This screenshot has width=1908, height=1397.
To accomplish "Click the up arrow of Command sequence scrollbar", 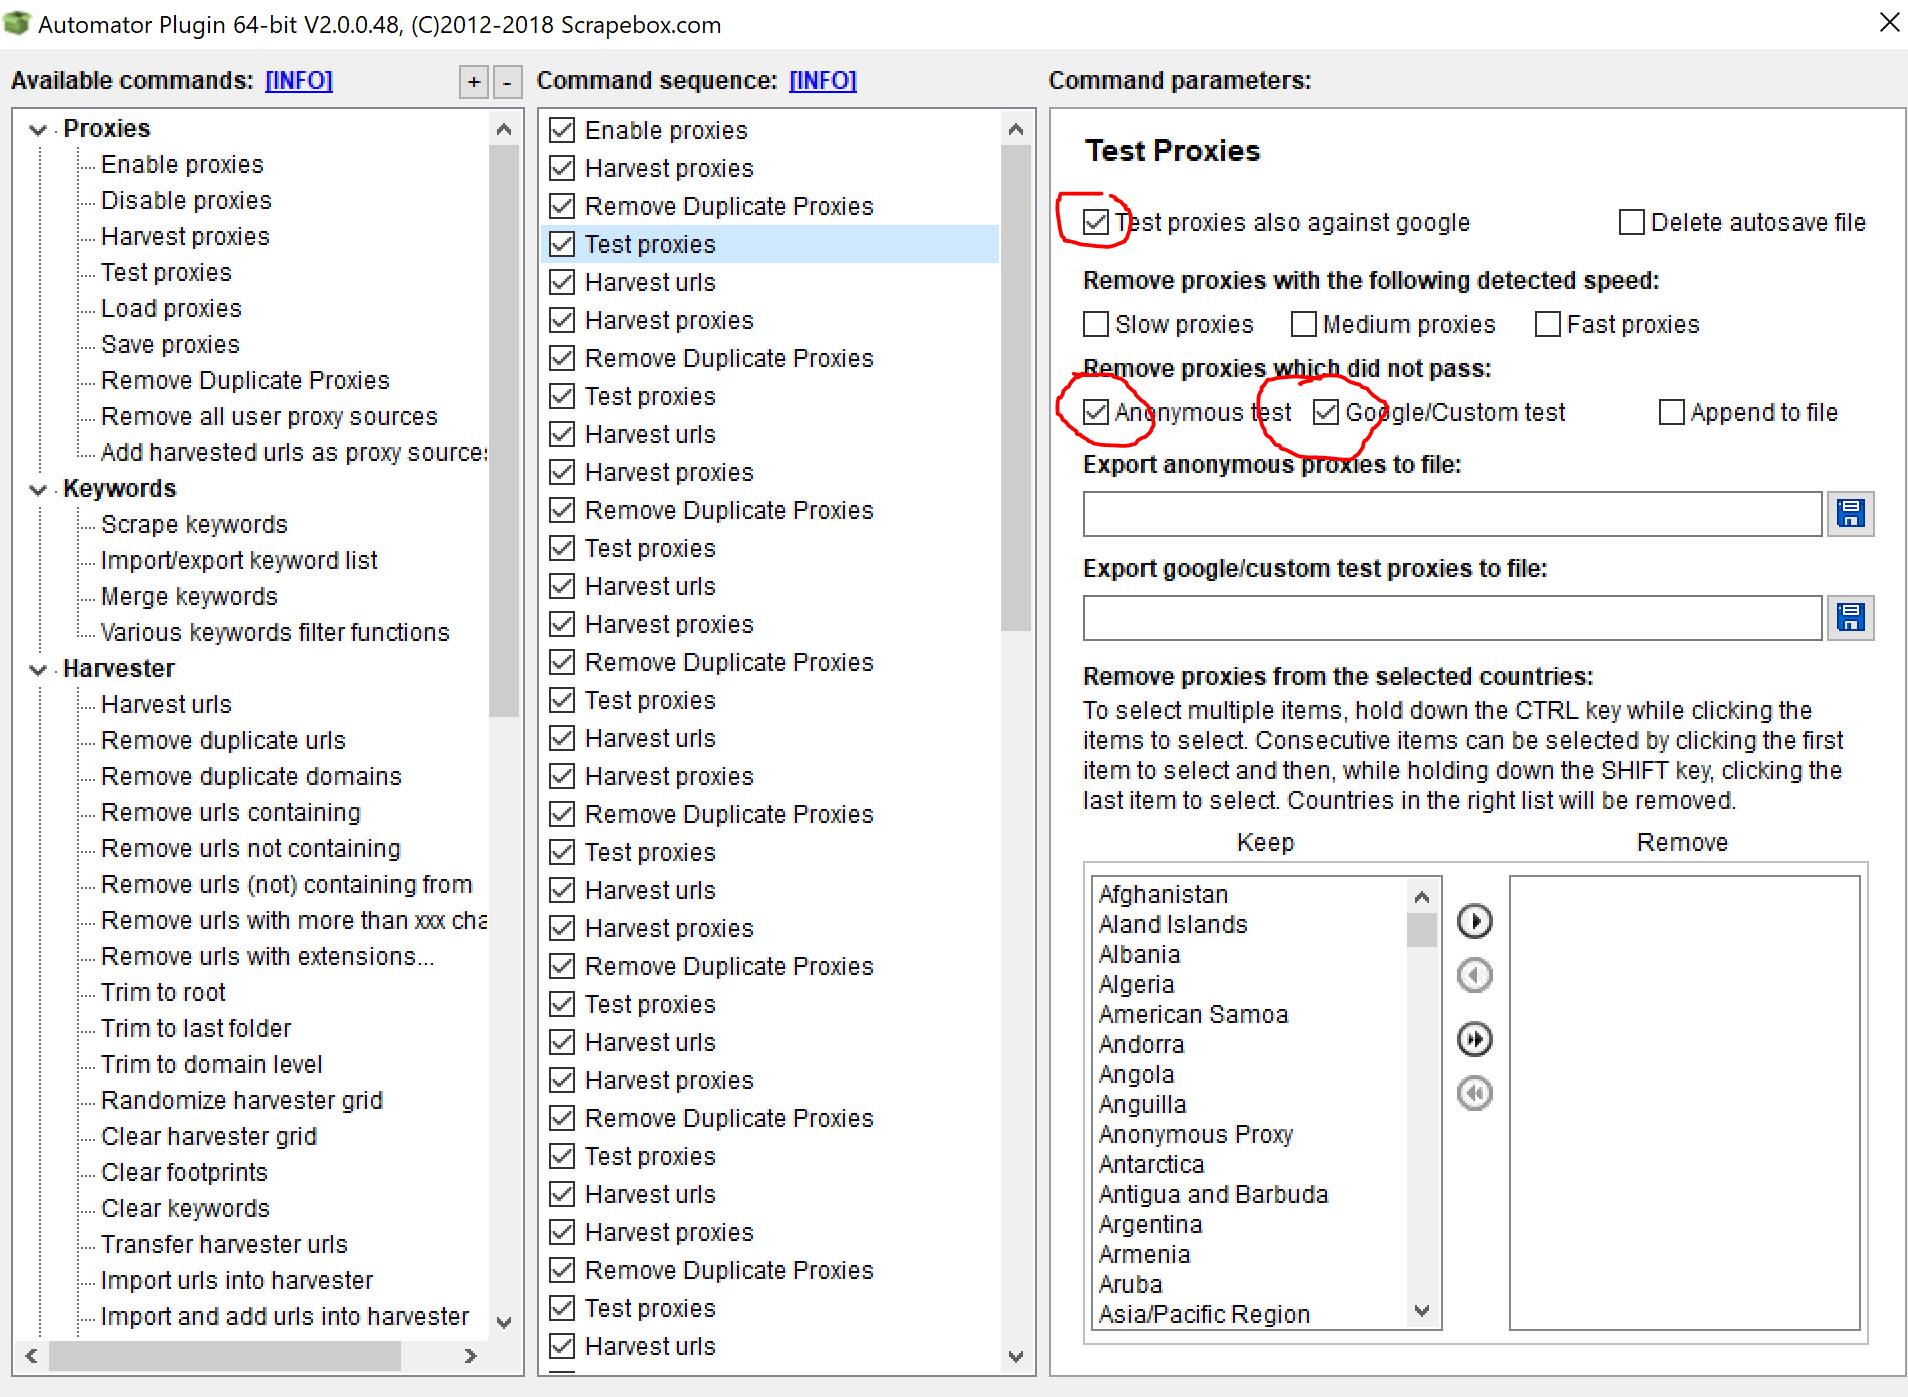I will [x=1016, y=129].
